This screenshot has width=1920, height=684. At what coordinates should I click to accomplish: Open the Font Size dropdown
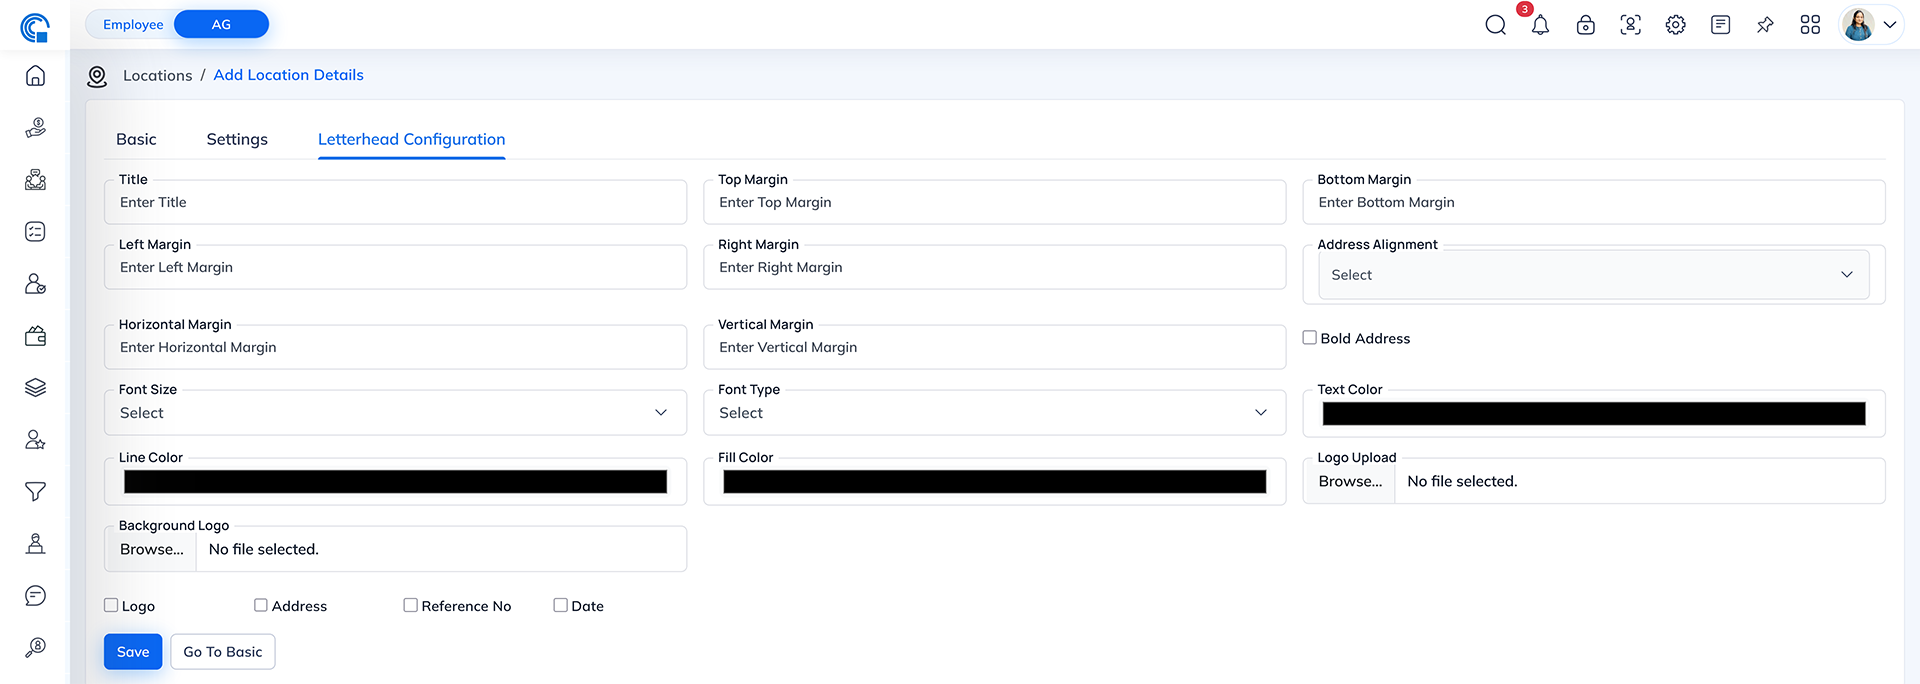coord(395,413)
